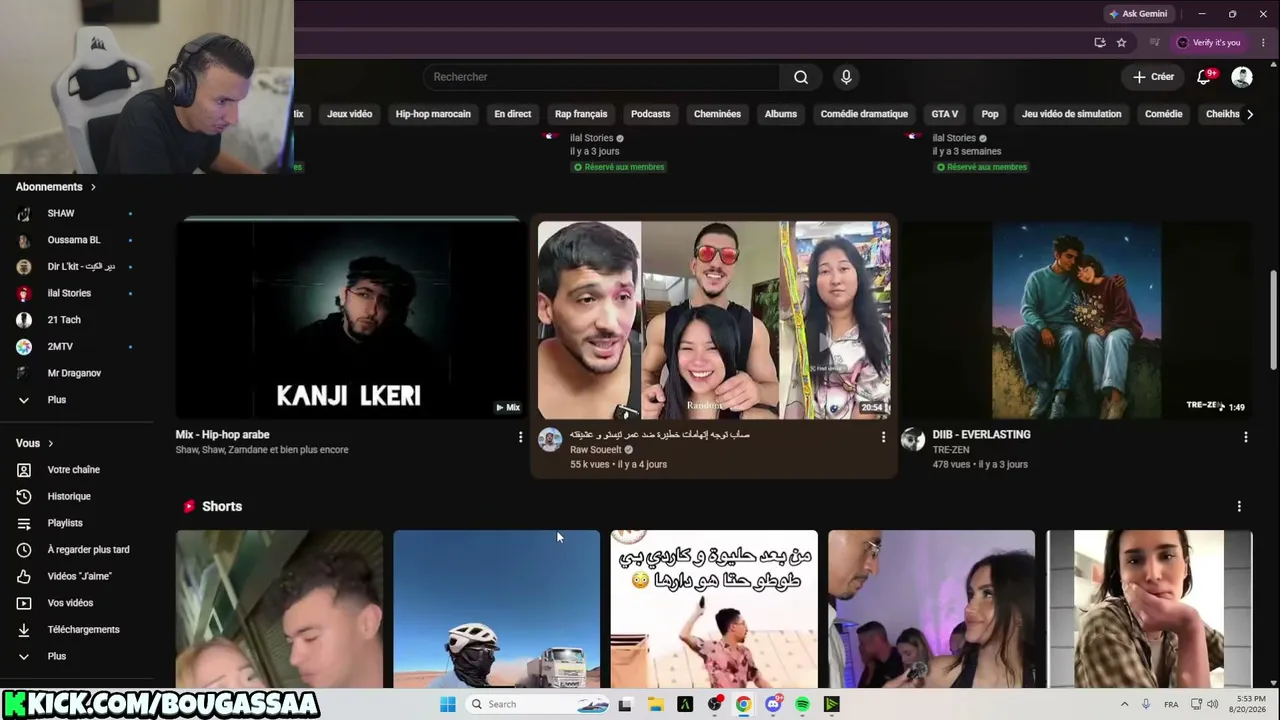Open the clock and date in taskbar
The height and width of the screenshot is (720, 1280).
[1250, 704]
